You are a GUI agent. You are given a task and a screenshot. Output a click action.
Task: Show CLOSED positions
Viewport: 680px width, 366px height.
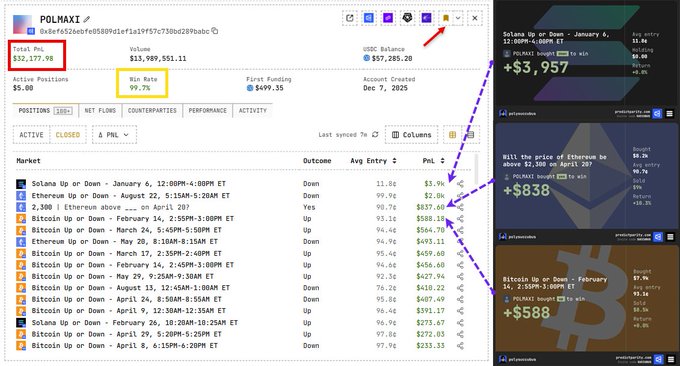click(68, 135)
